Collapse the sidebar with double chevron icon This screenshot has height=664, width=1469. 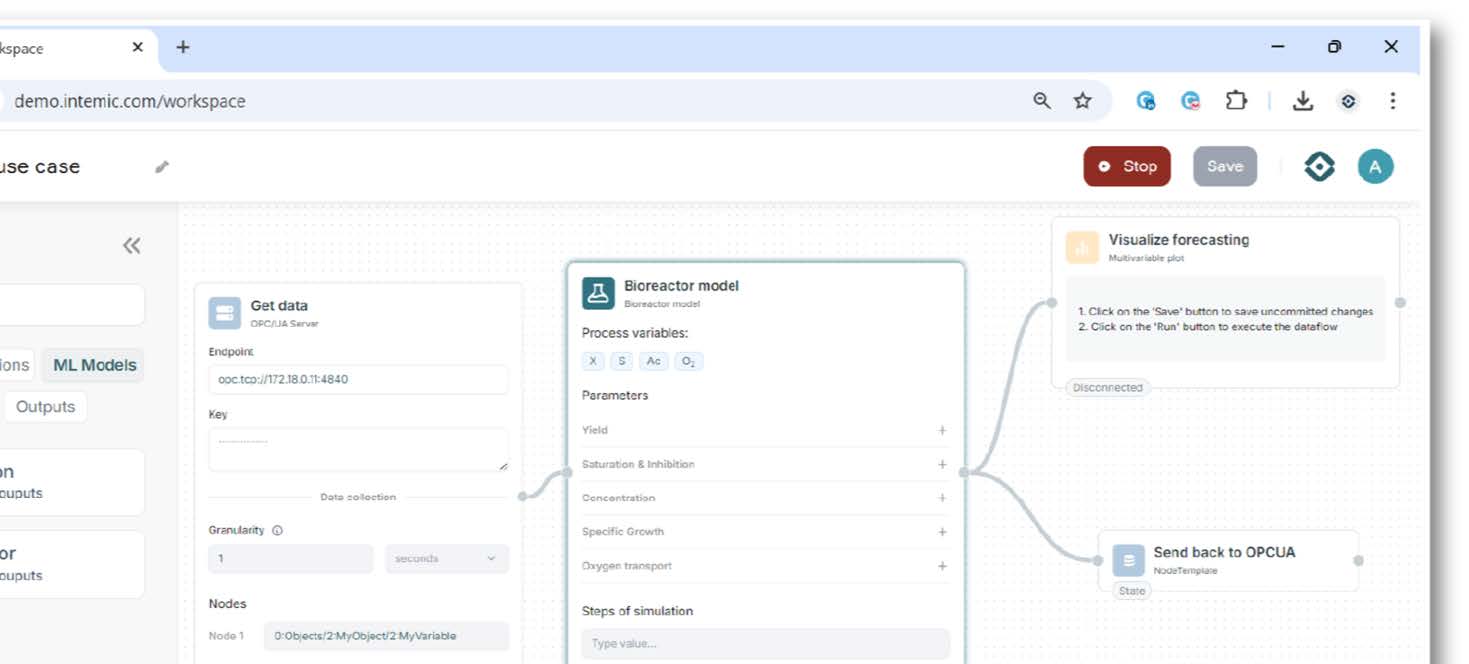point(131,246)
